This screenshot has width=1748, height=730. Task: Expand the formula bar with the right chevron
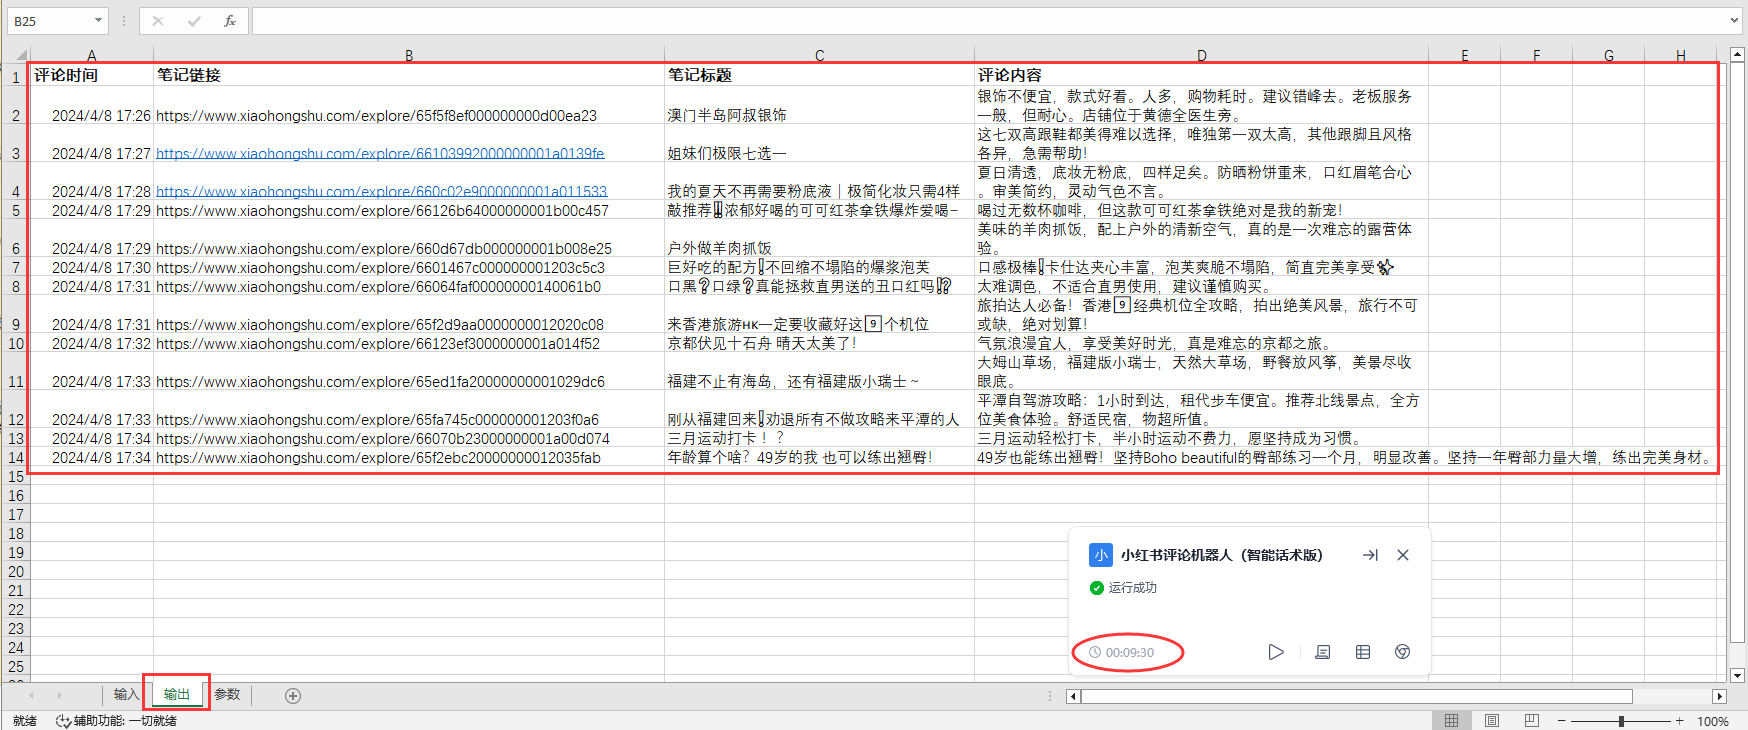click(x=1735, y=20)
